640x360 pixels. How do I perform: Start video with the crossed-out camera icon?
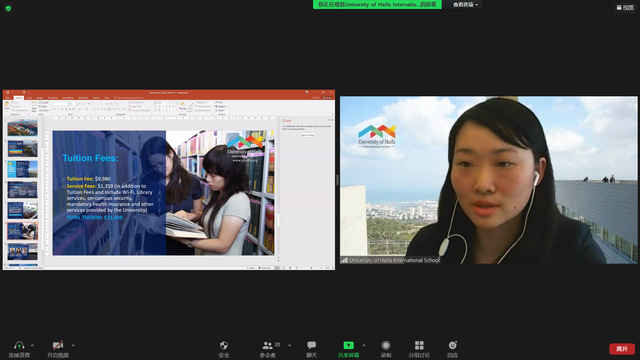(x=58, y=345)
